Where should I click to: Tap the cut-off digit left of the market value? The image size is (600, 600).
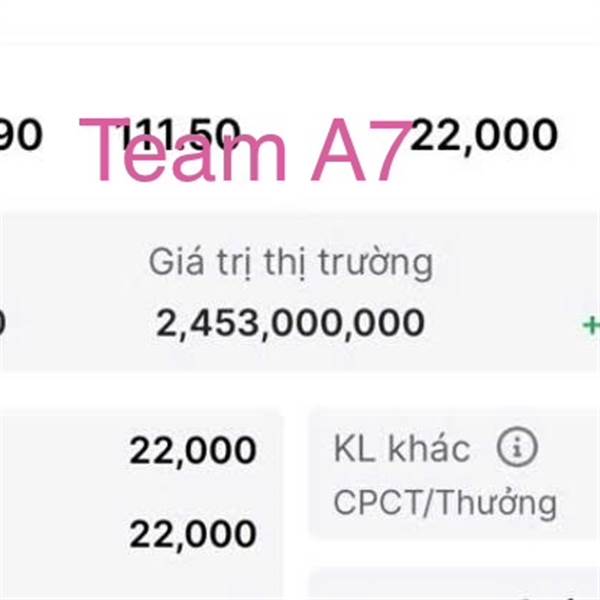(3, 323)
